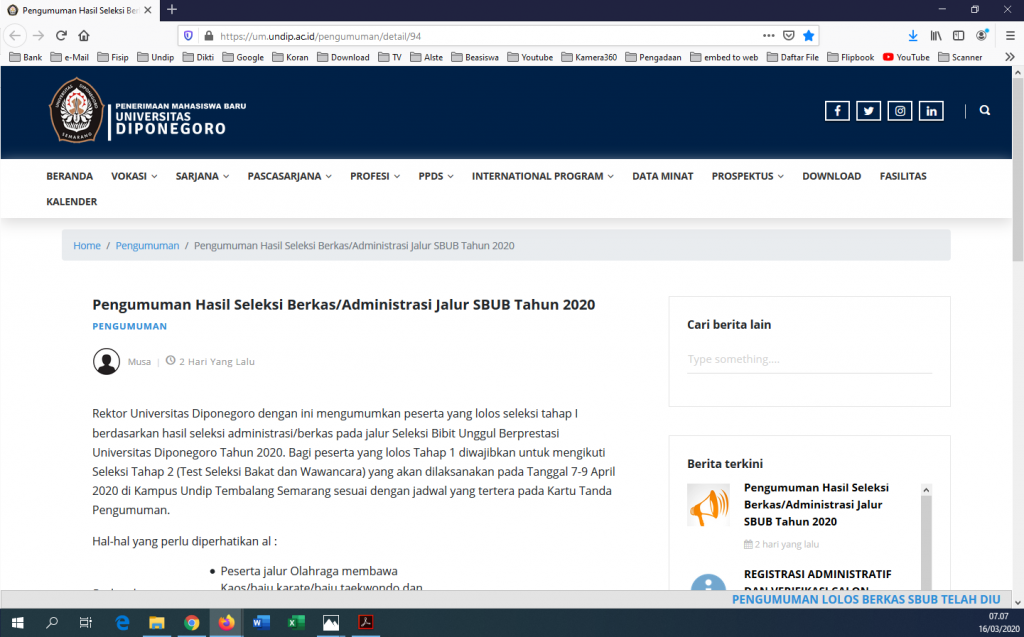Open the Twitter social icon
The width and height of the screenshot is (1024, 637).
[x=869, y=111]
